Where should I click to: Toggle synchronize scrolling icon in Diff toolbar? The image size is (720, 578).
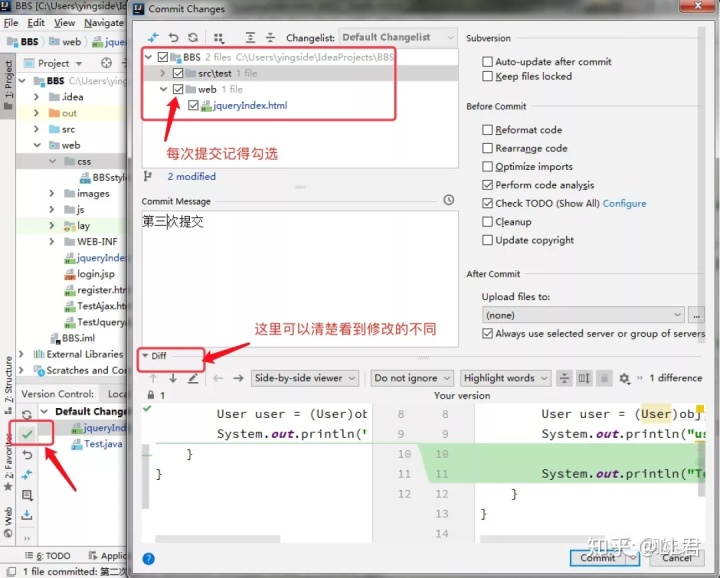point(584,378)
